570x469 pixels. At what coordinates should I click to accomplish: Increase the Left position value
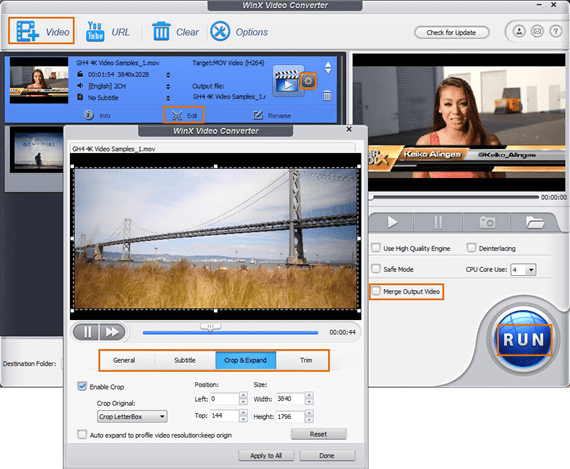[x=244, y=396]
